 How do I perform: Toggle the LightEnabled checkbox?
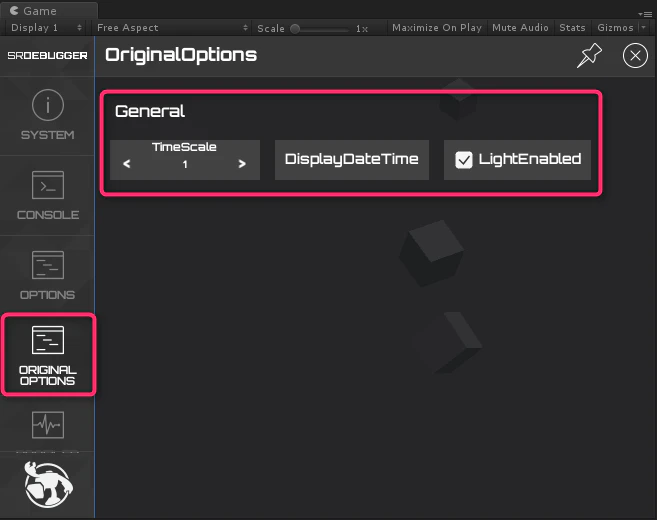click(x=463, y=160)
